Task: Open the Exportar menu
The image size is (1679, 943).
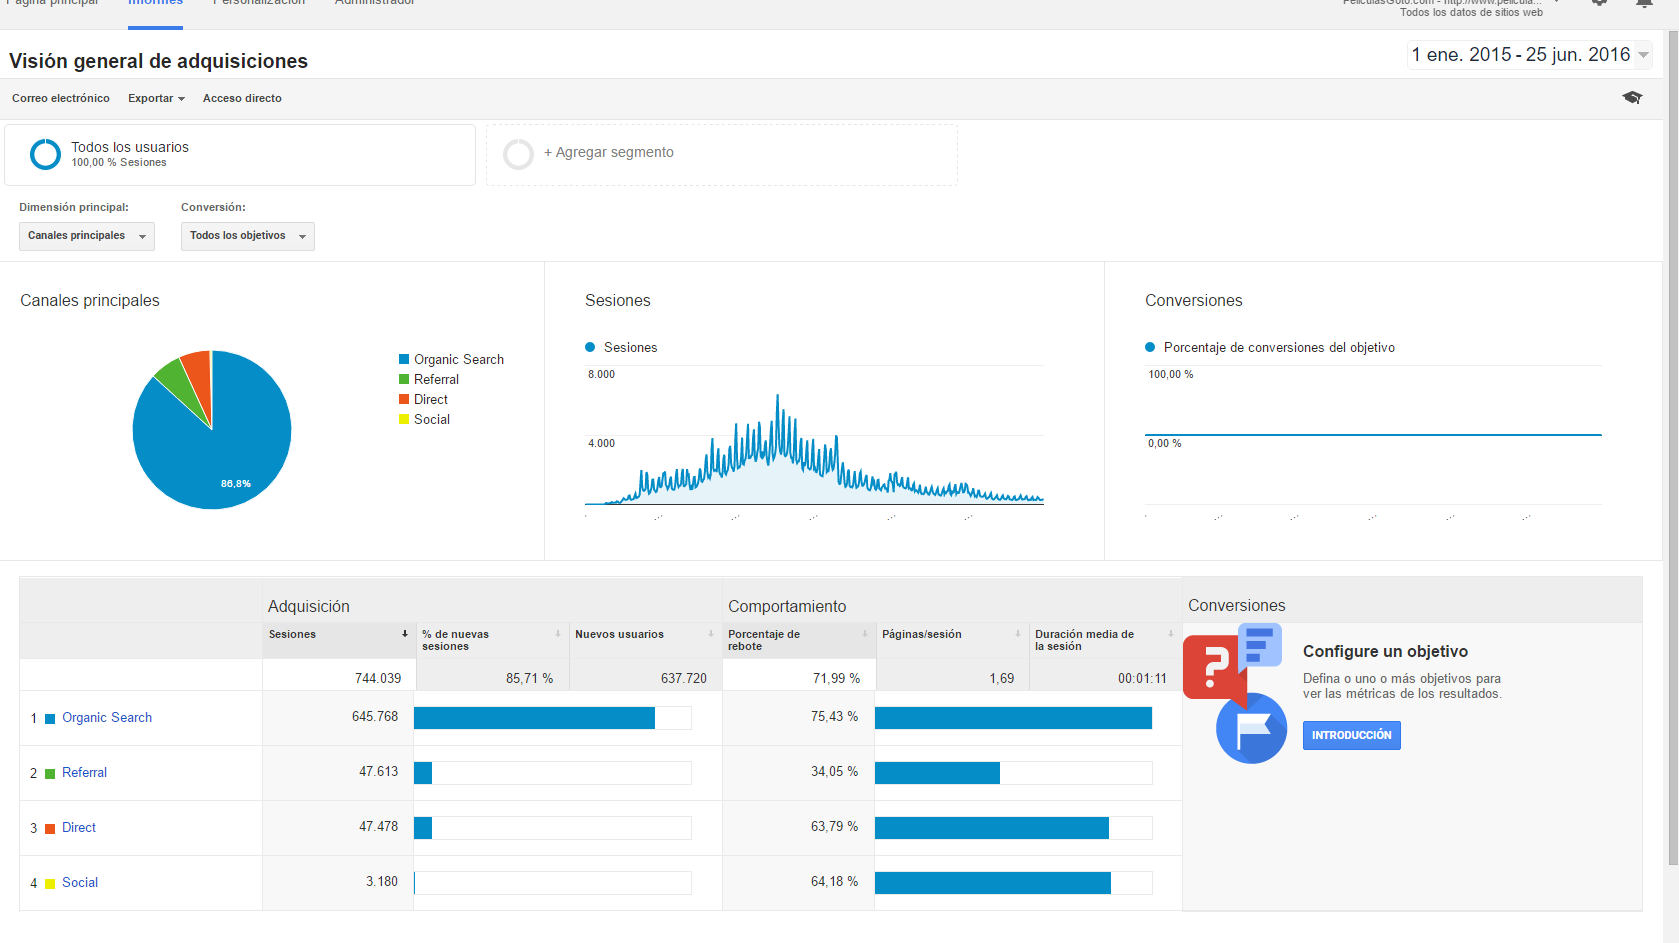Action: [156, 98]
